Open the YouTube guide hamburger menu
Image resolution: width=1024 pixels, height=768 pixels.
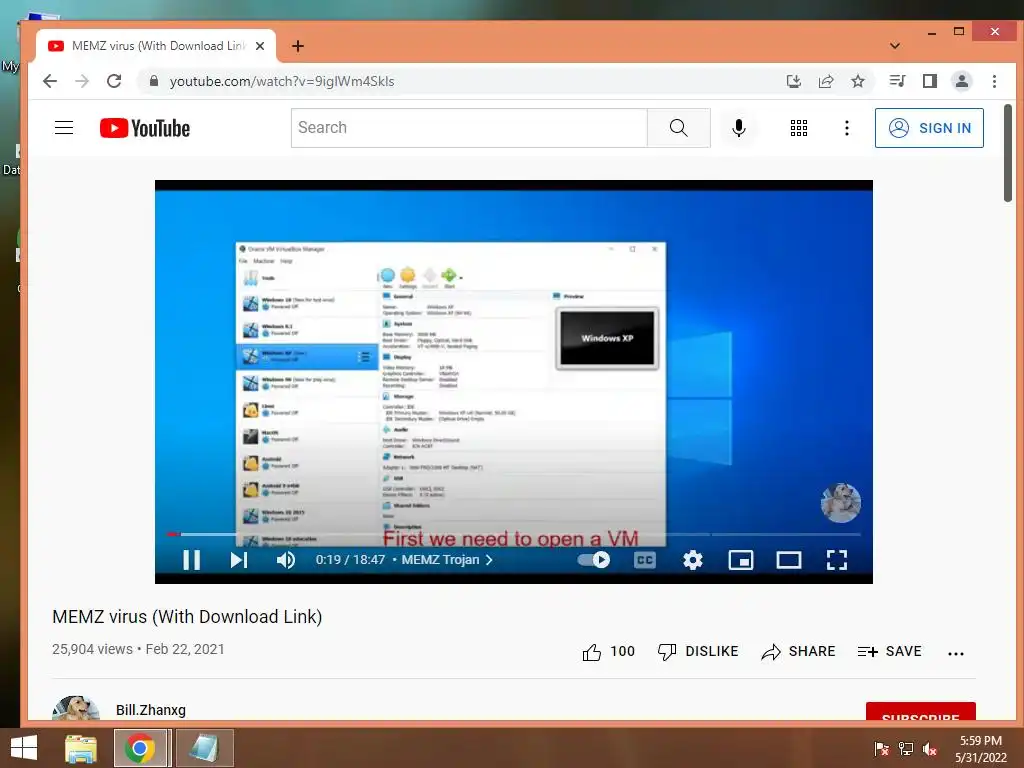tap(64, 127)
